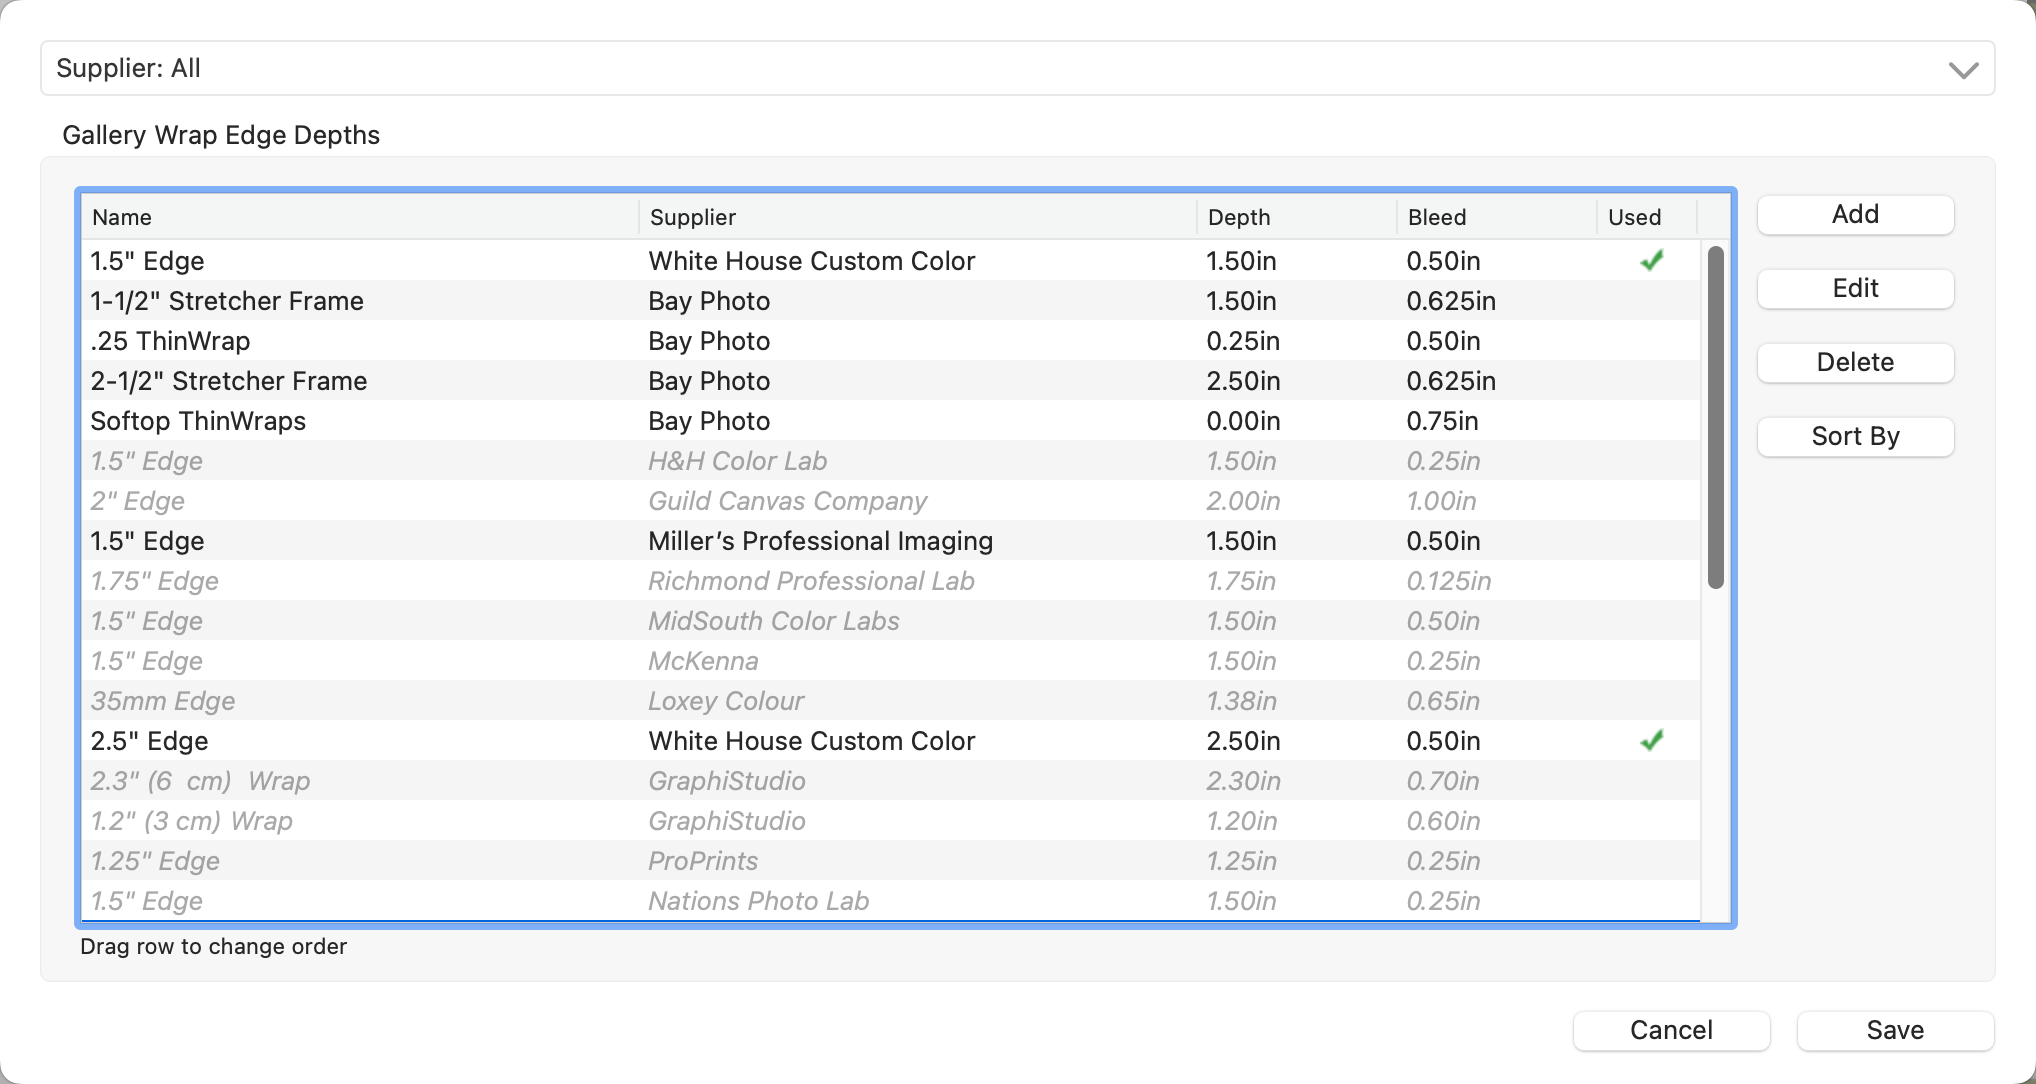
Task: Click green checkmark on 2.5" Edge row
Action: point(1651,741)
